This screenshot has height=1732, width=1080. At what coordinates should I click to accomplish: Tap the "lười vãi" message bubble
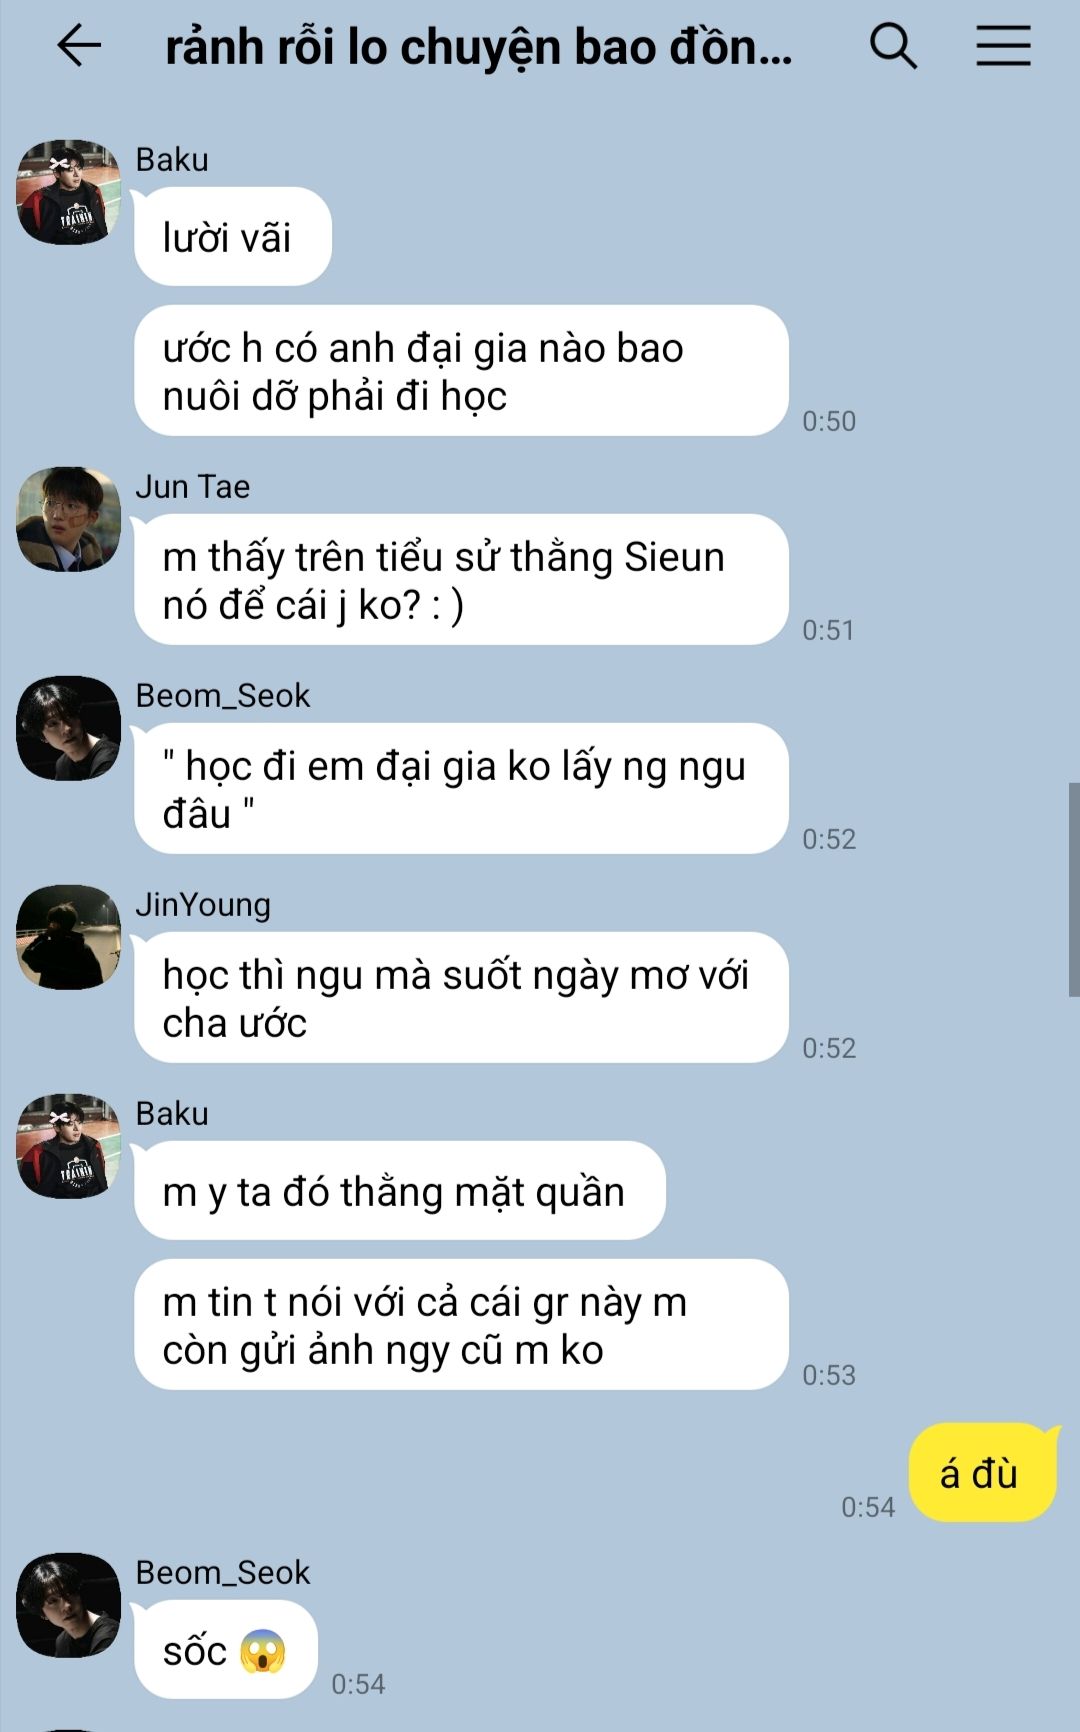click(x=233, y=237)
